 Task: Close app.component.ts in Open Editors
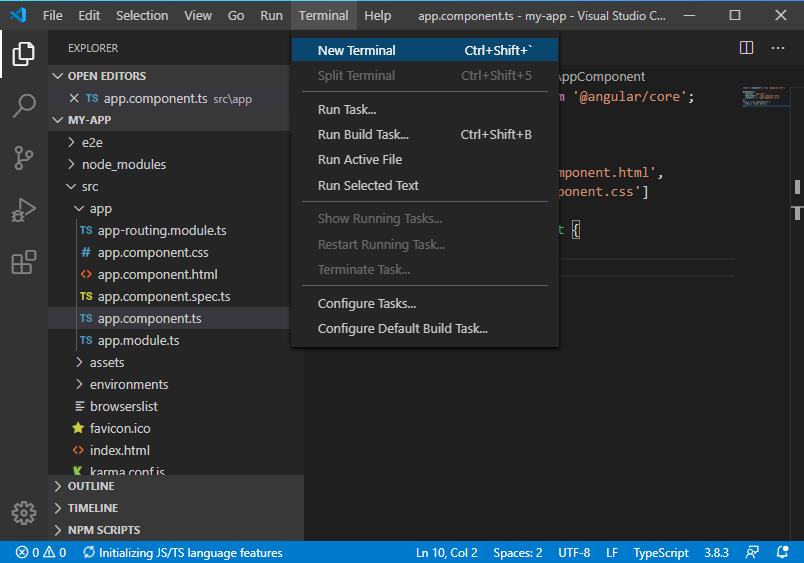74,98
